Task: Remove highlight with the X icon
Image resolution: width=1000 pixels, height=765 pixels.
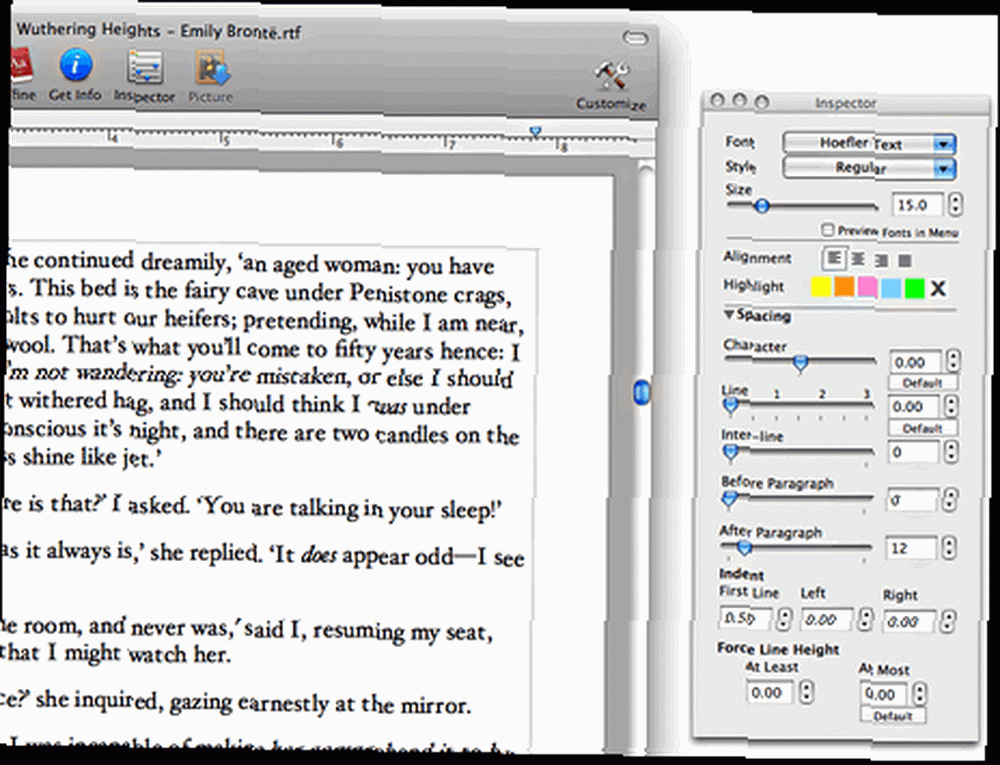Action: (938, 289)
